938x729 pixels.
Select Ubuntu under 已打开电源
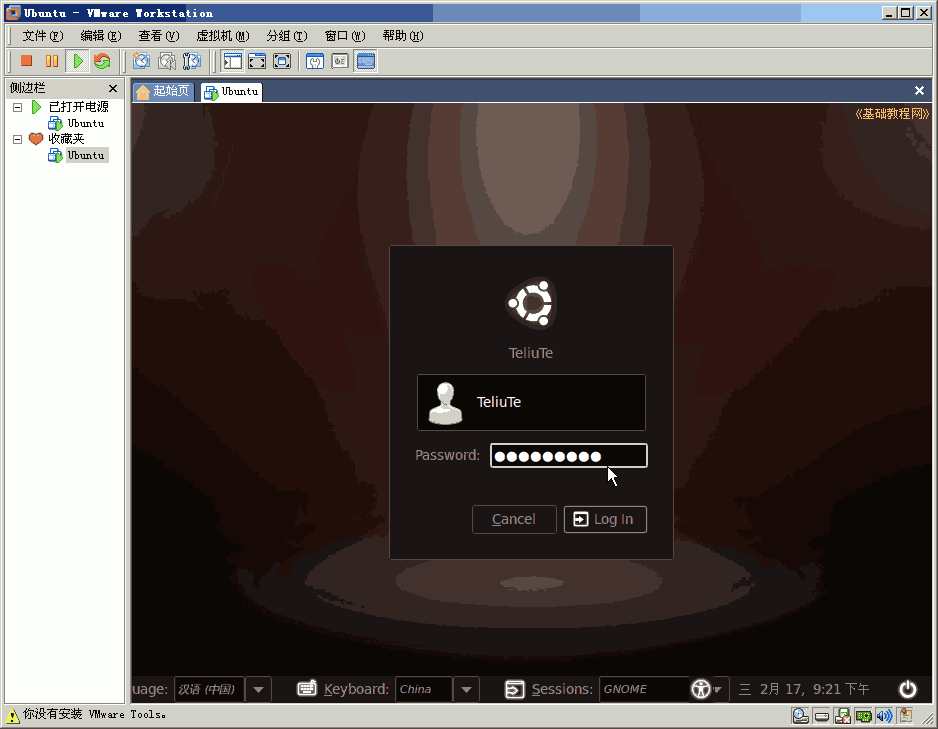[86, 123]
